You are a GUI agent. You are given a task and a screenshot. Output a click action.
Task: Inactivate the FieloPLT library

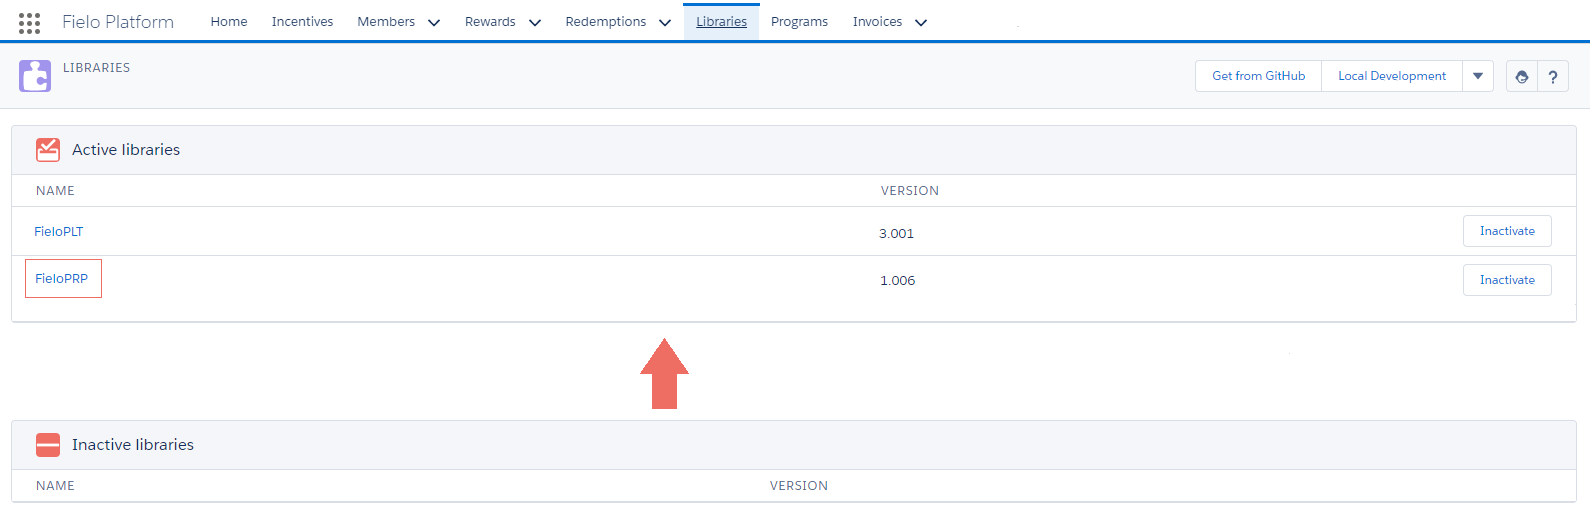click(x=1507, y=231)
